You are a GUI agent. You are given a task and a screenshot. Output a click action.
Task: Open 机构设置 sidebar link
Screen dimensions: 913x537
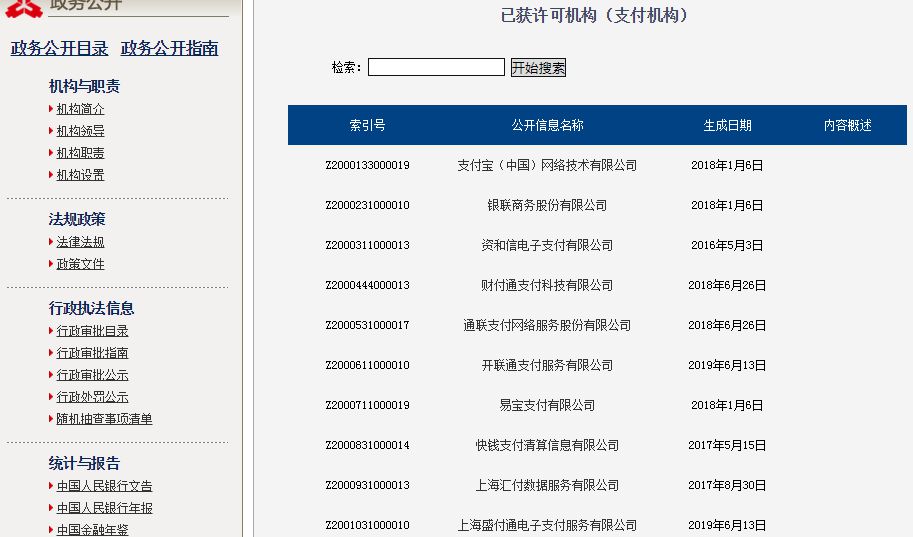pyautogui.click(x=80, y=175)
